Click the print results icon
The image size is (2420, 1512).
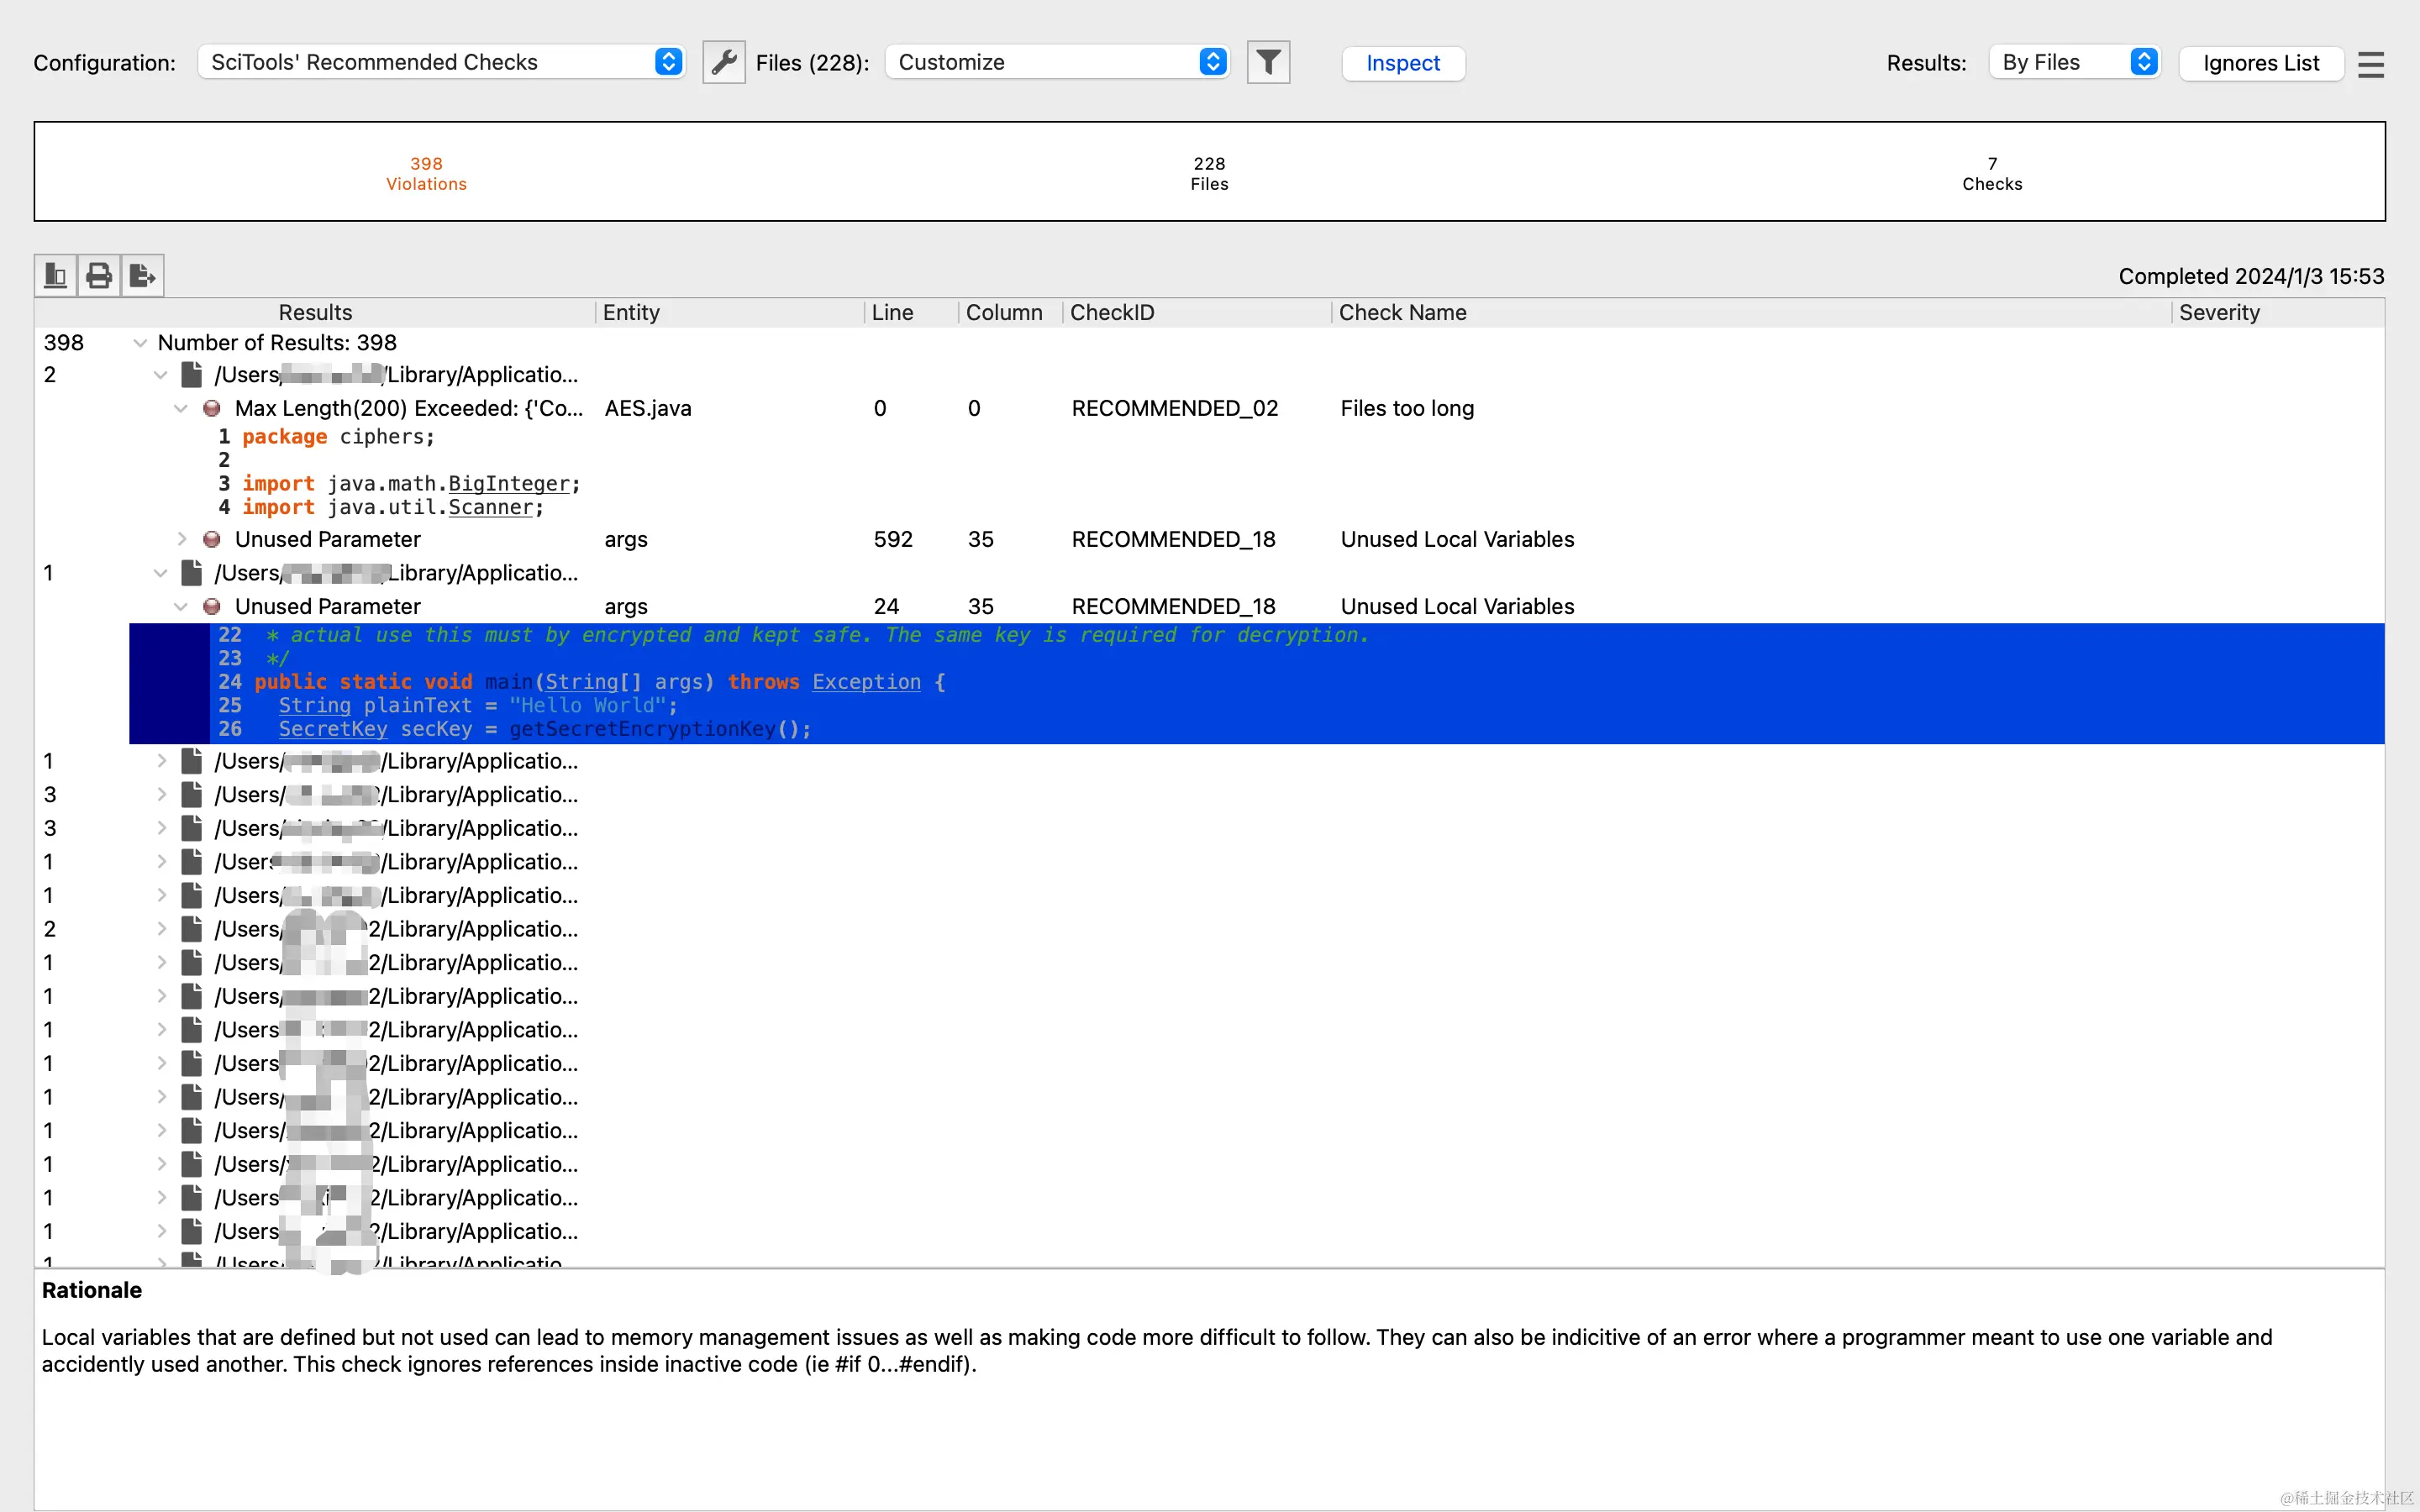click(99, 275)
